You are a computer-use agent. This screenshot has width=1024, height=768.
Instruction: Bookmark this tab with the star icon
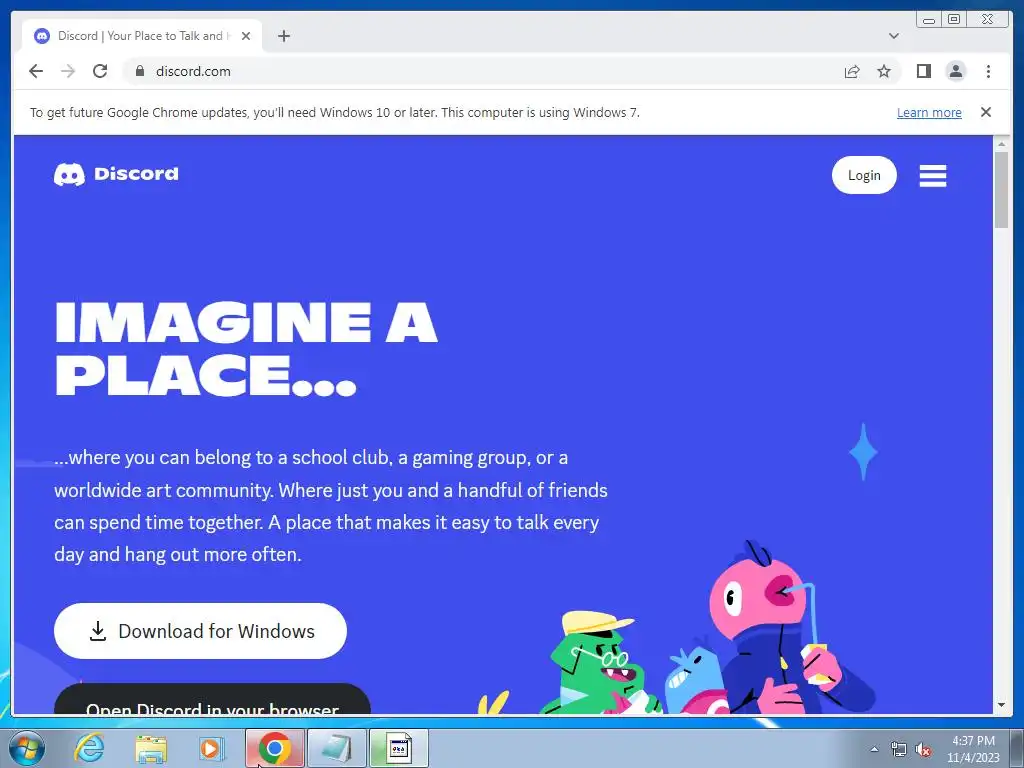[884, 71]
